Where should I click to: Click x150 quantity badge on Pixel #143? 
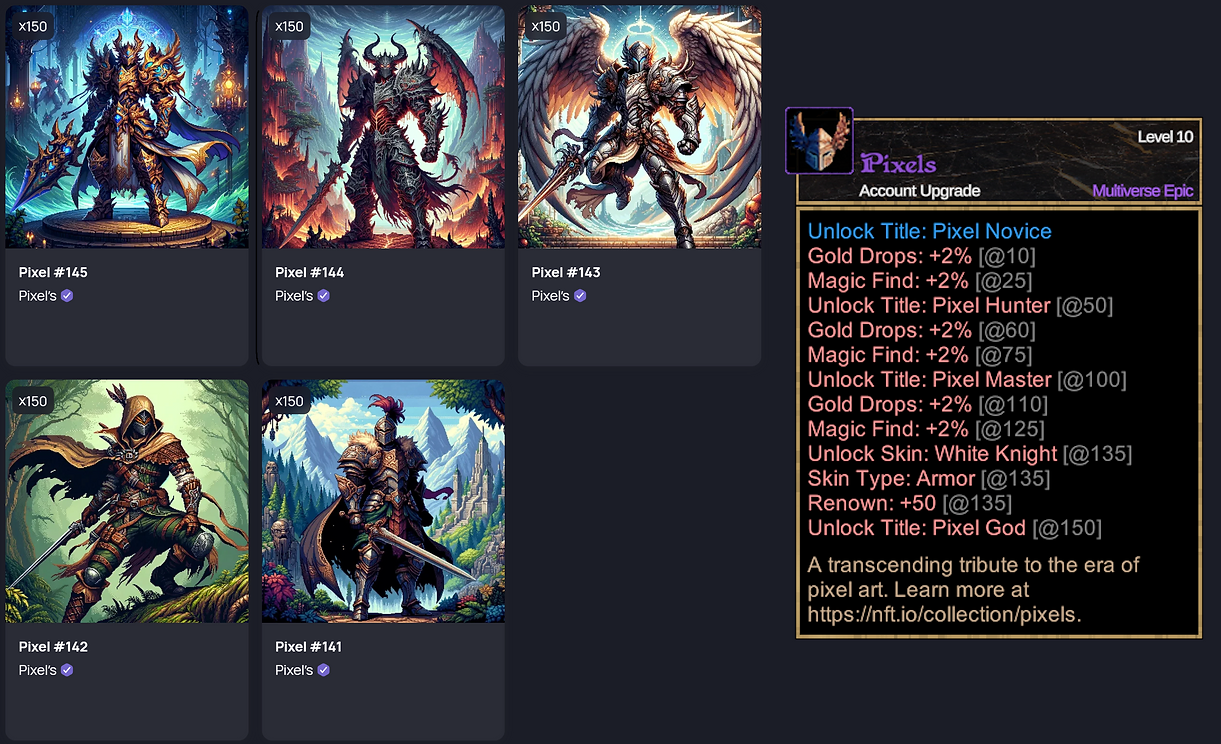(546, 26)
